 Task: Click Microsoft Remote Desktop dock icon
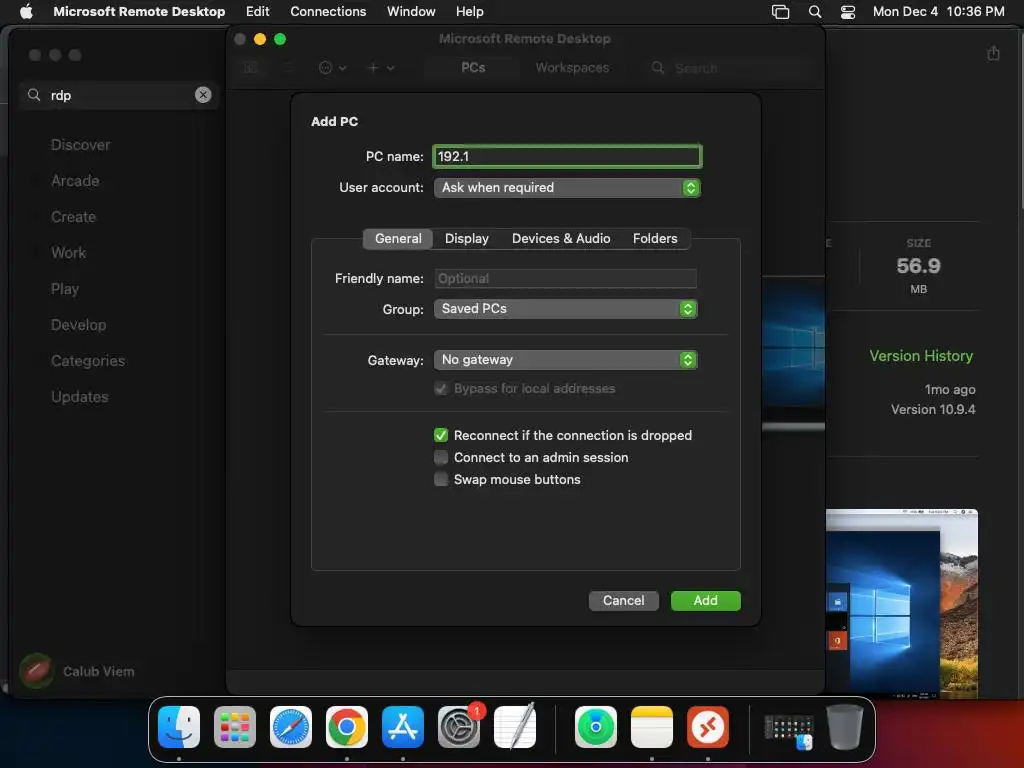[708, 726]
